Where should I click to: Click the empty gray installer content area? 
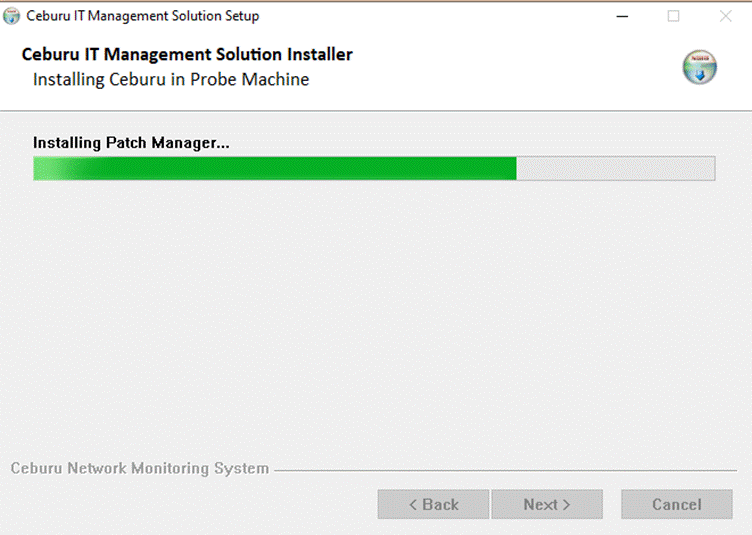[x=376, y=316]
